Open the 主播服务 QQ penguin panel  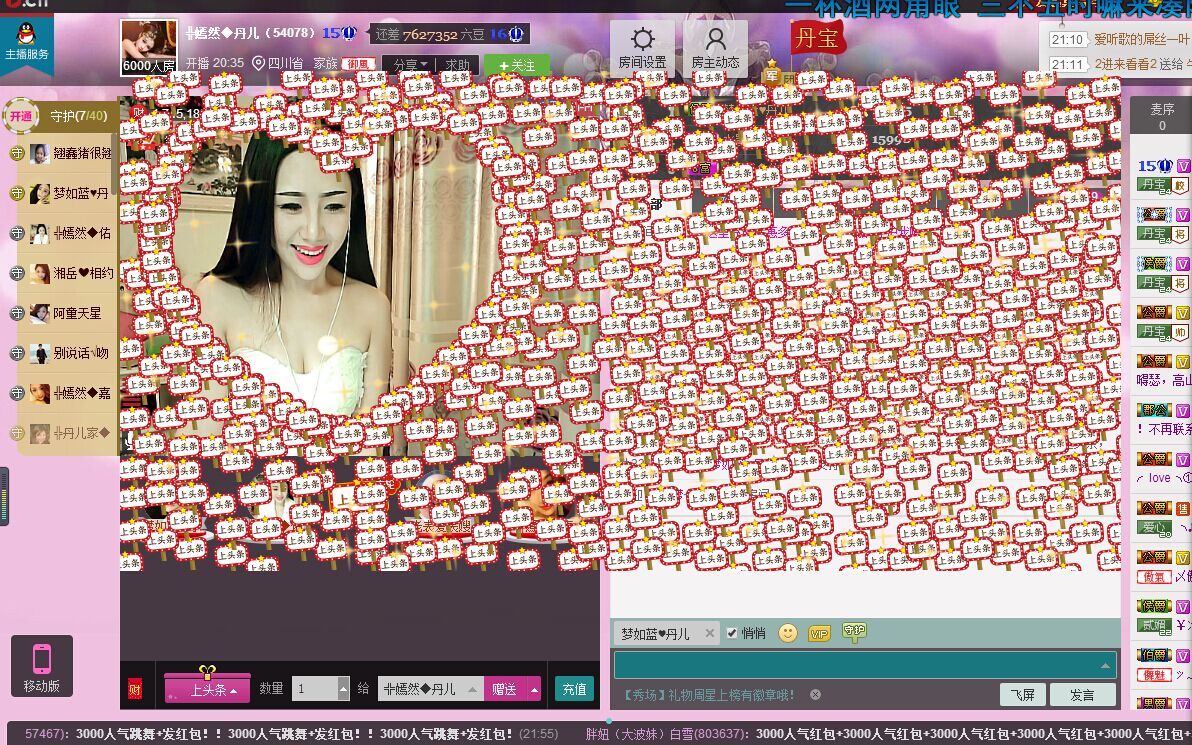coord(27,43)
